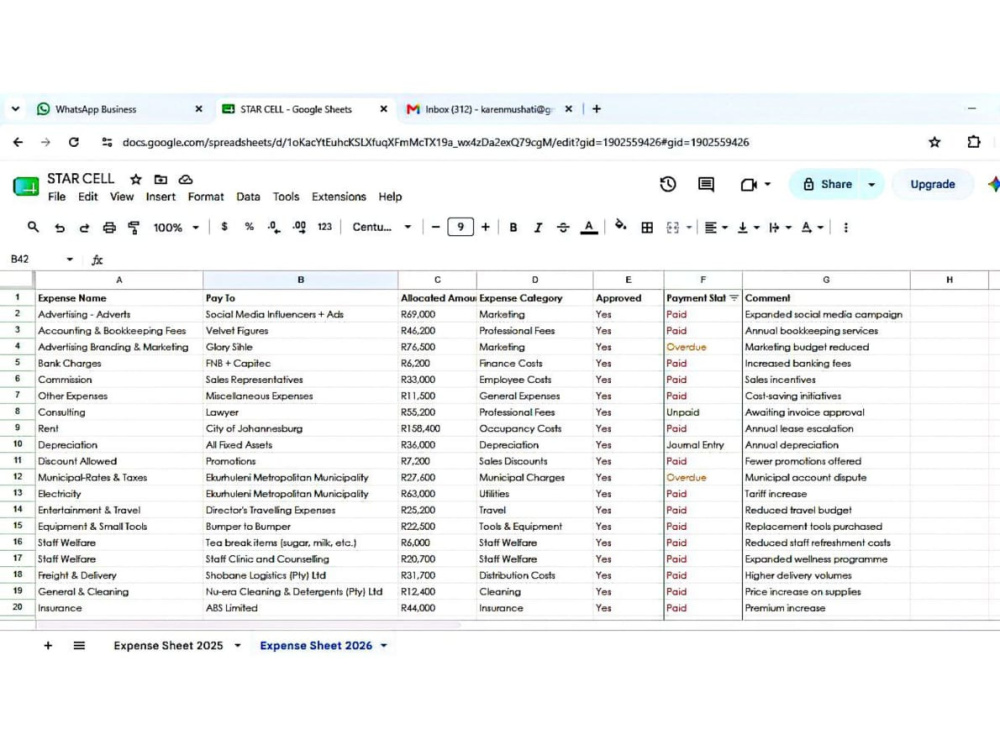This screenshot has height=750, width=1000.
Task: Toggle strikethrough formatting
Action: click(562, 228)
